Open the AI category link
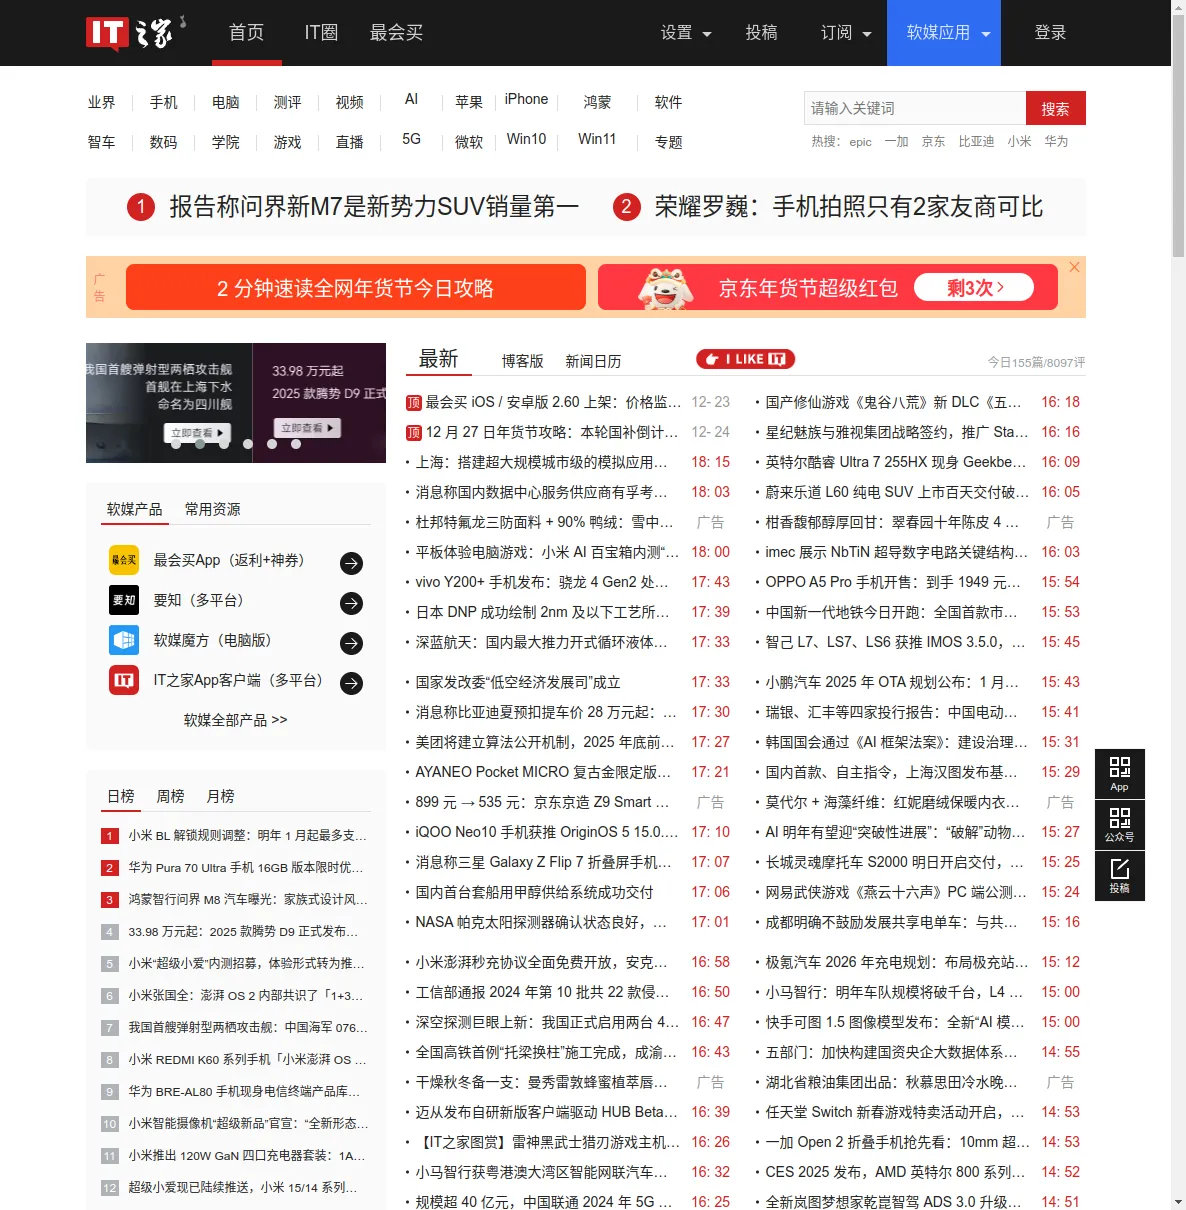 [x=411, y=99]
